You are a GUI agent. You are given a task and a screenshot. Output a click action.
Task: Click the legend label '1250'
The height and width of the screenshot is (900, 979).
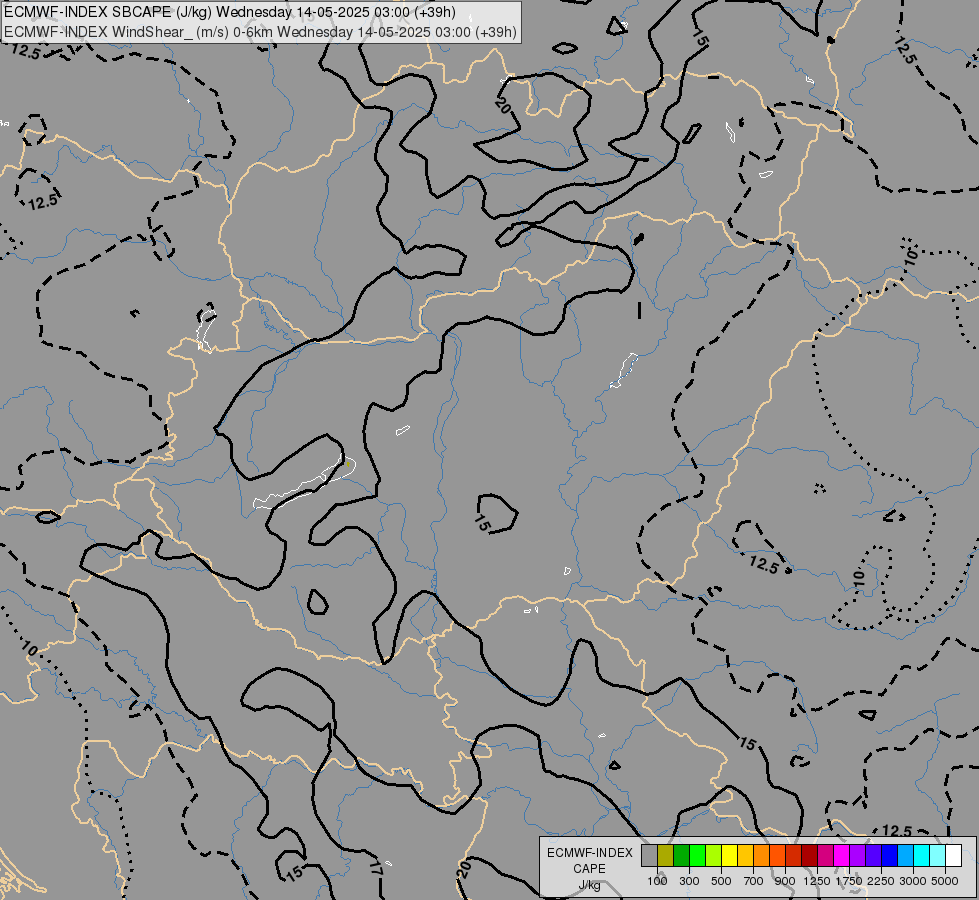click(817, 881)
